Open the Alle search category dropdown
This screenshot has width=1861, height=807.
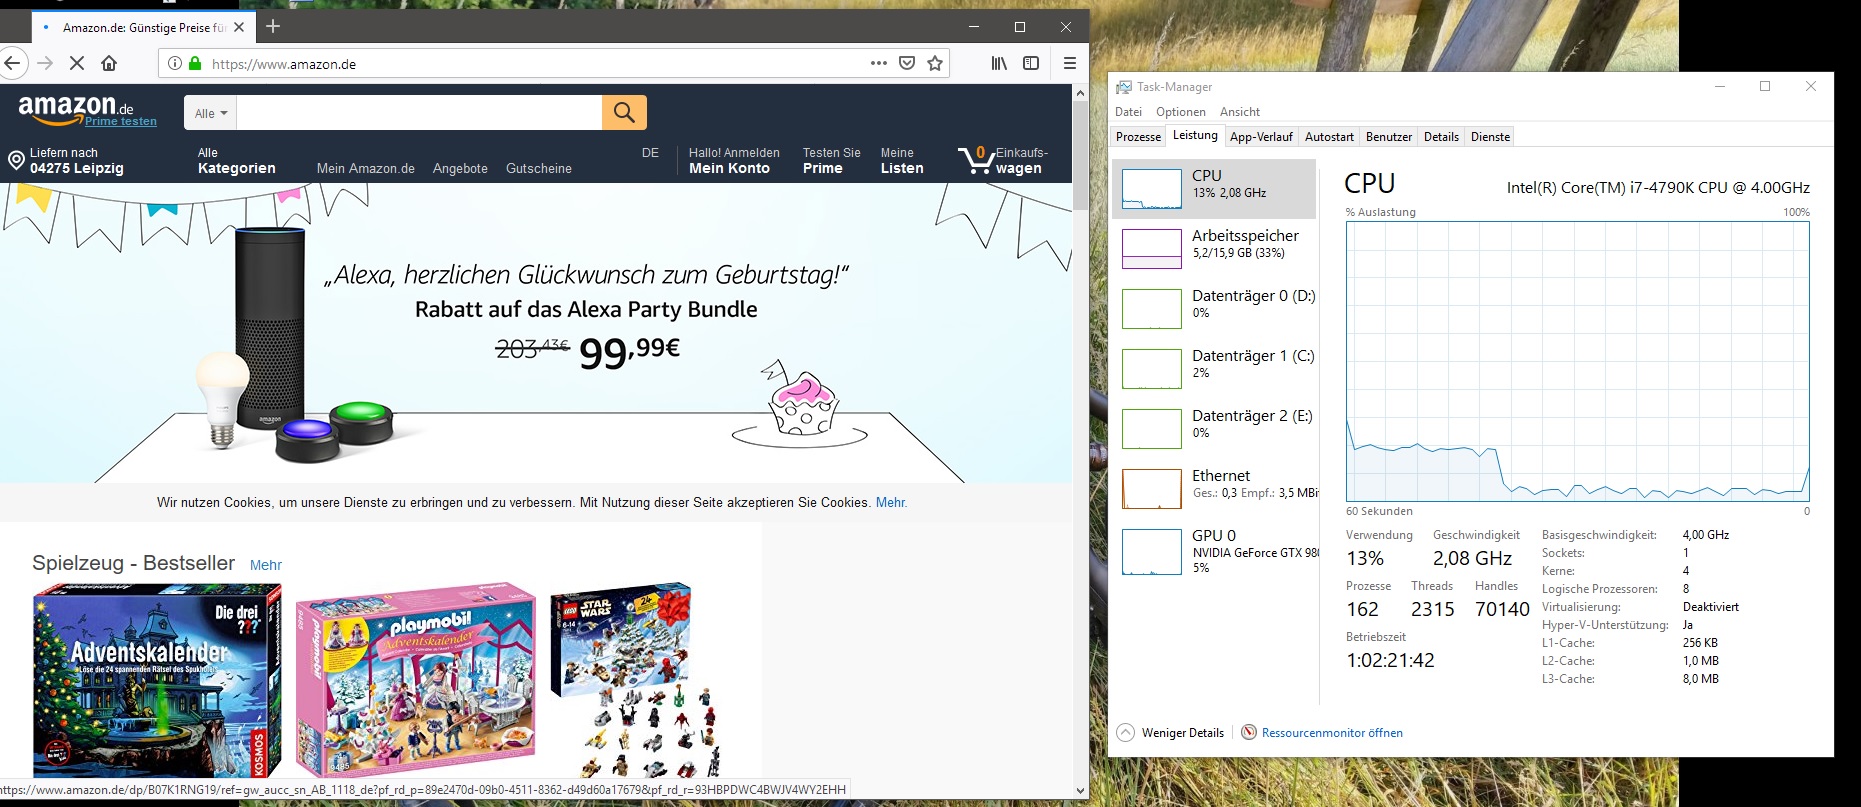(x=211, y=113)
